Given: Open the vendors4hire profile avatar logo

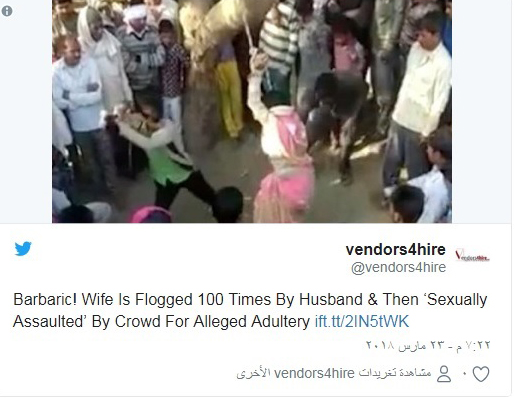Looking at the screenshot, I should tap(472, 256).
